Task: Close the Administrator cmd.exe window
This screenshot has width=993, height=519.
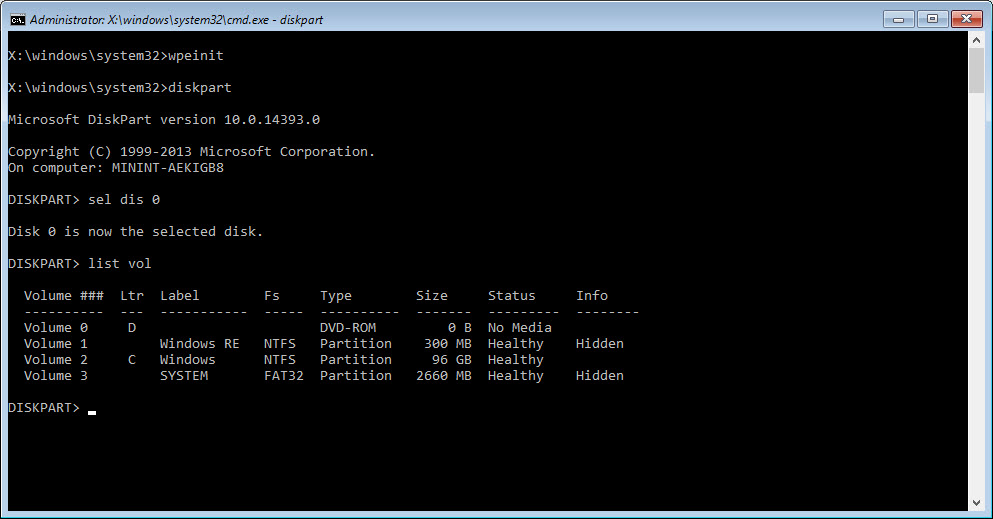Action: 966,18
